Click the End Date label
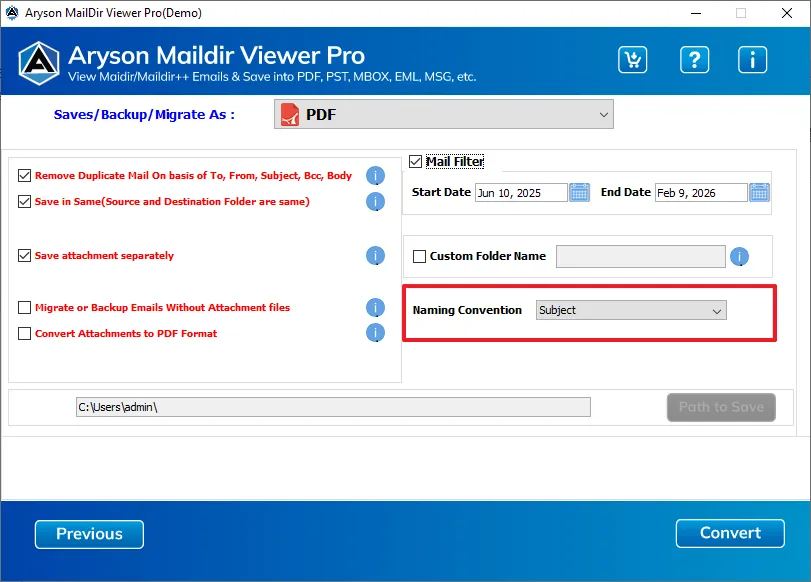 tap(626, 192)
